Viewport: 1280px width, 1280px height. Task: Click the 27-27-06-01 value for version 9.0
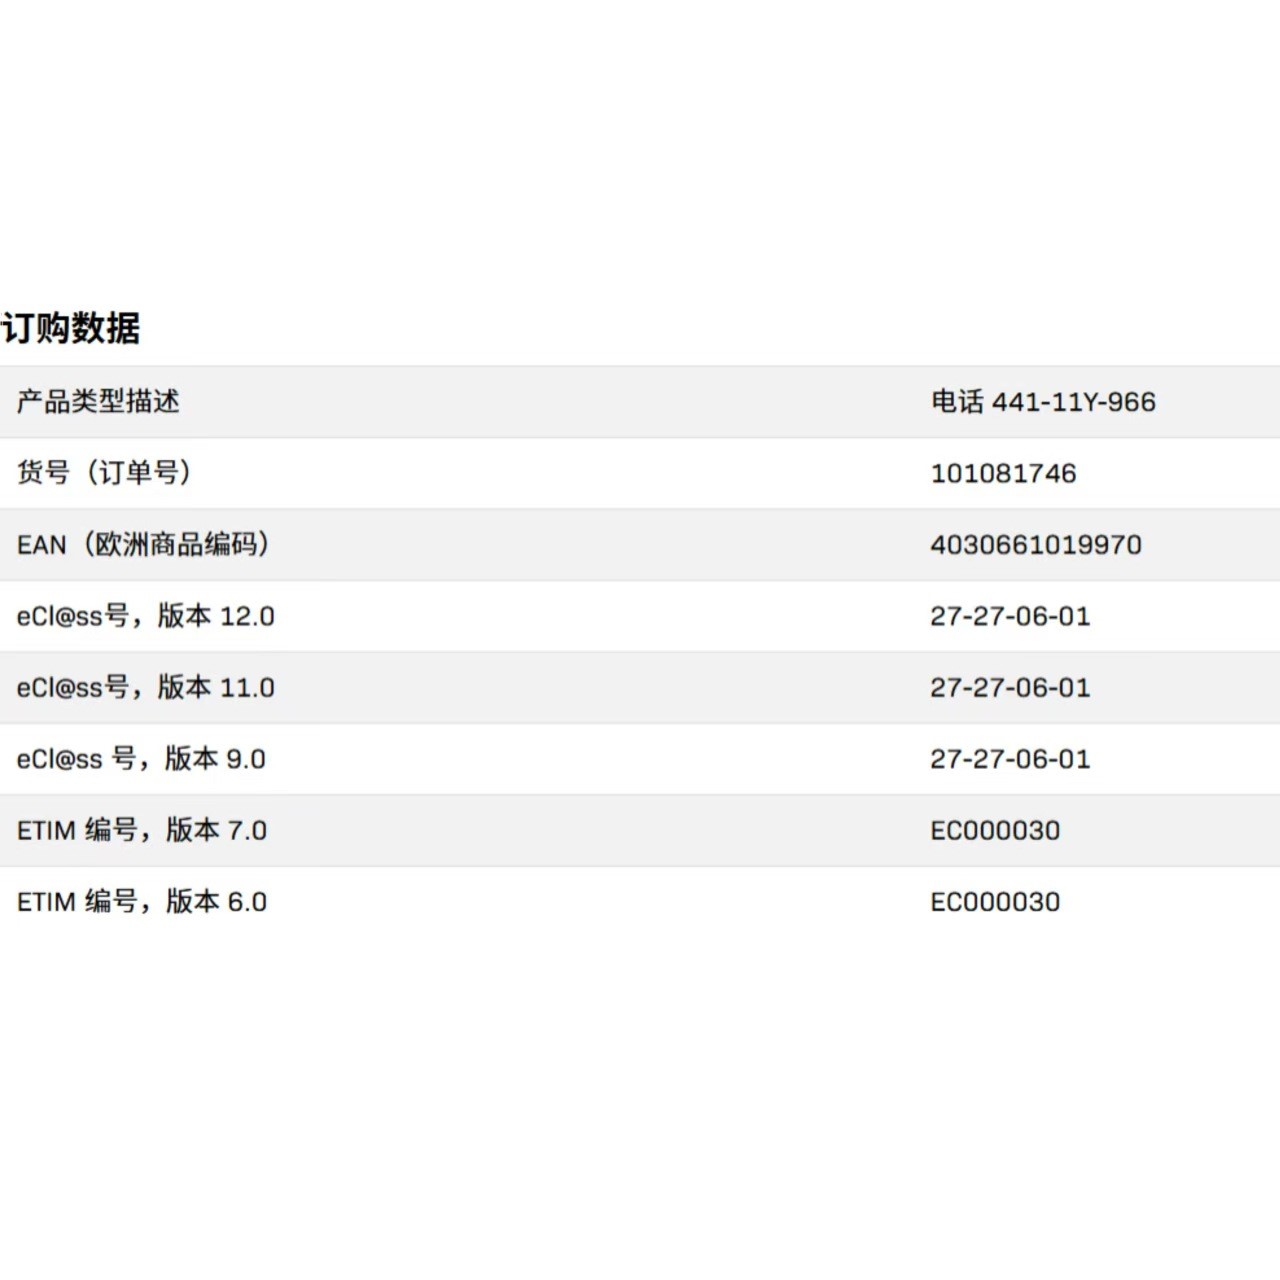tap(1011, 759)
